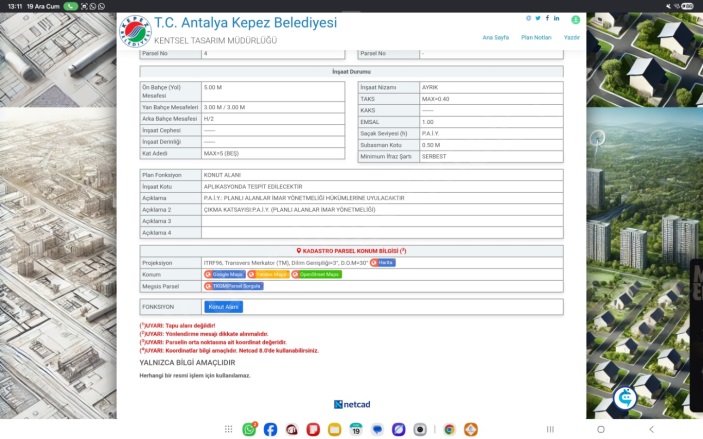Launch WhatsApp from the taskbar

pos(249,429)
